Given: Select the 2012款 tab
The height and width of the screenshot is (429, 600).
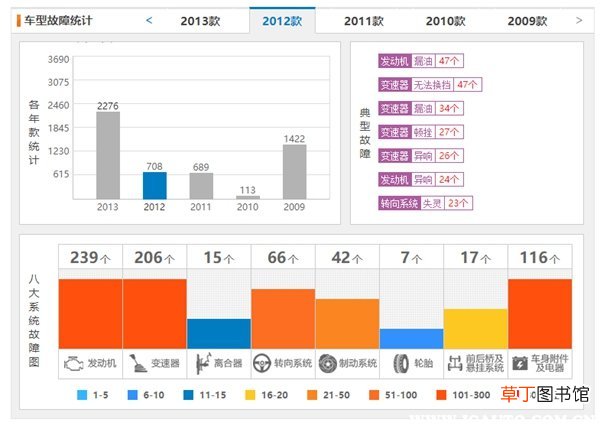Looking at the screenshot, I should [x=282, y=21].
